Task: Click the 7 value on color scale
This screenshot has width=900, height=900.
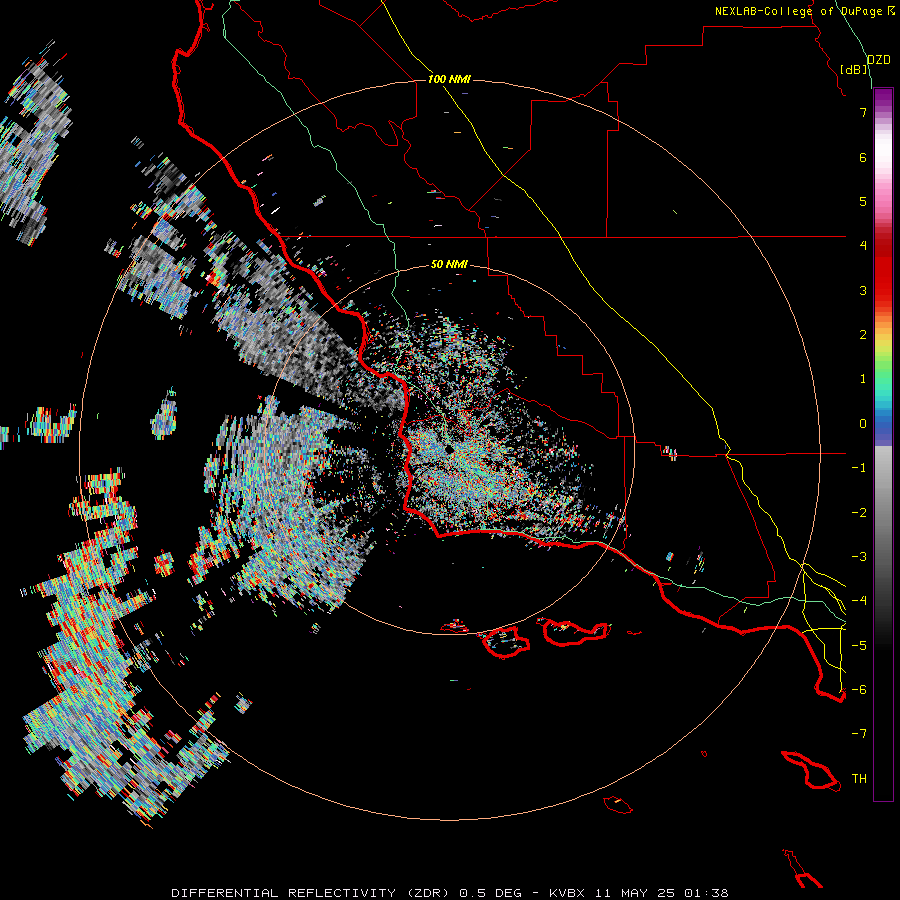Action: 863,112
